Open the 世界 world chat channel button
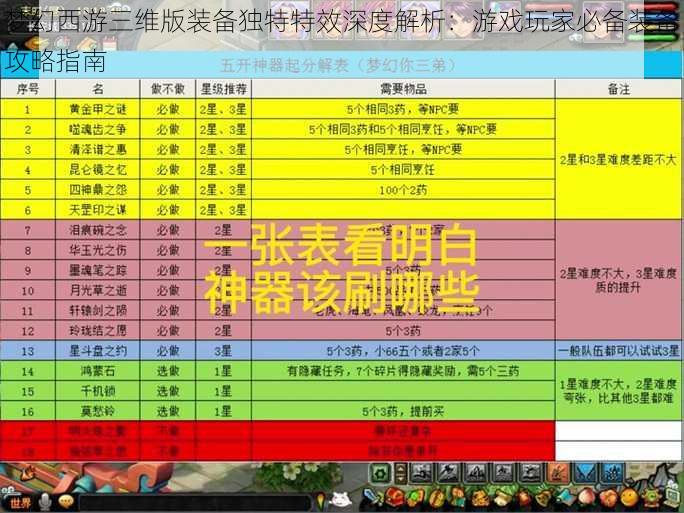The image size is (684, 513). (19, 503)
